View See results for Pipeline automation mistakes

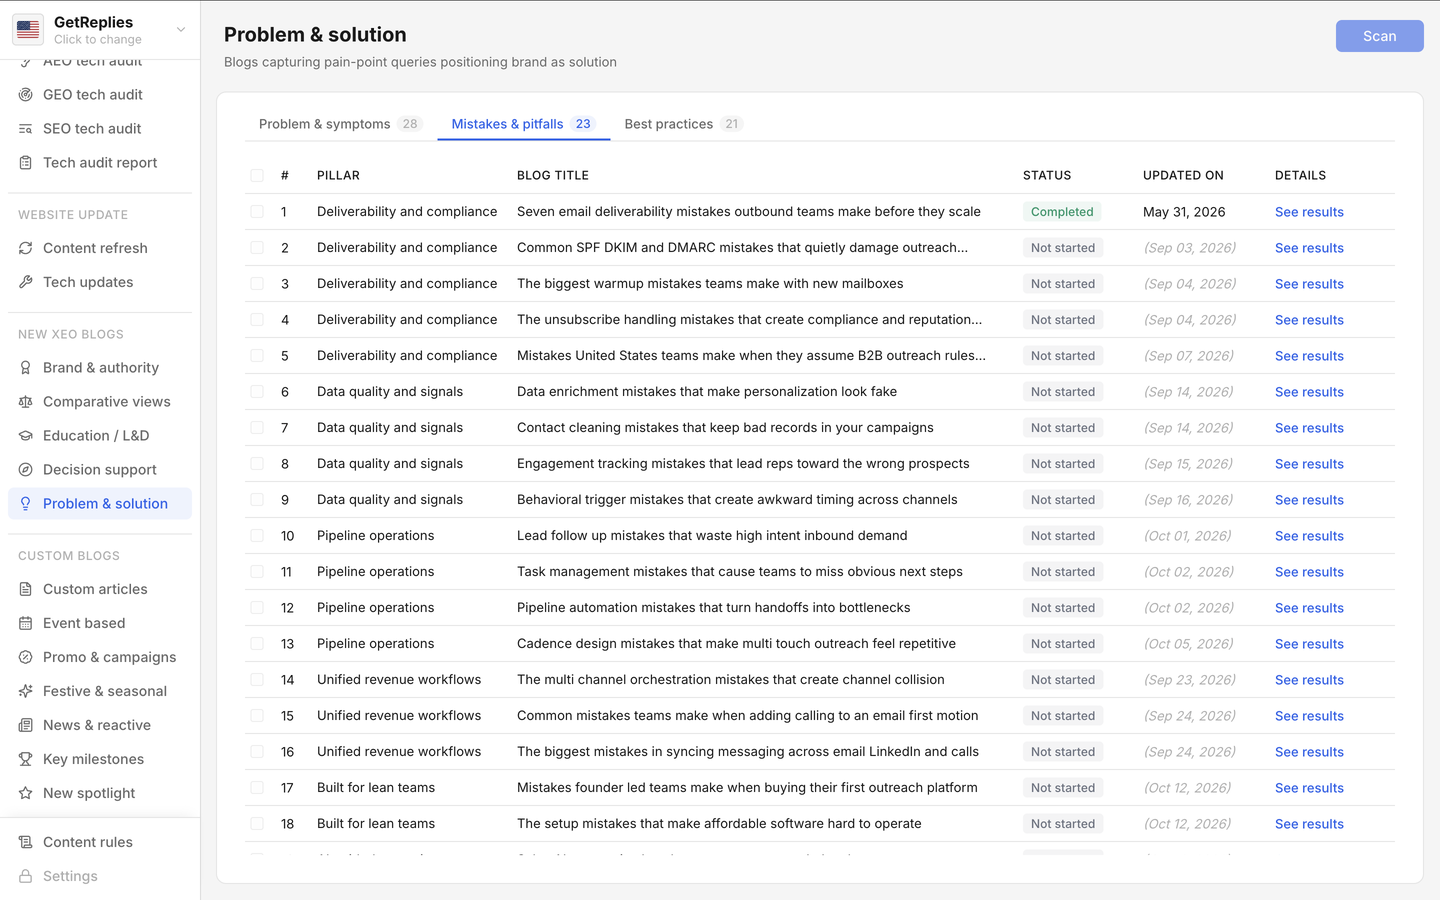point(1309,608)
